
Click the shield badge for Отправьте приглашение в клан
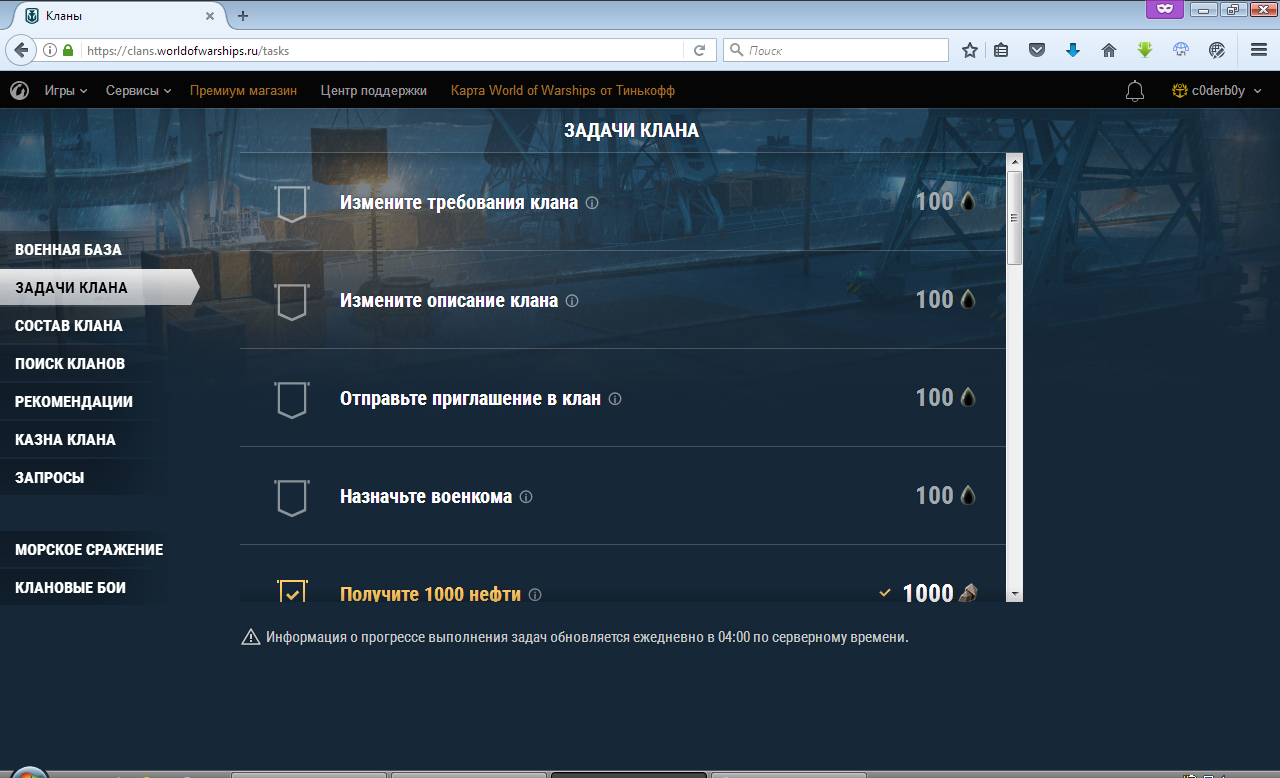click(x=291, y=399)
